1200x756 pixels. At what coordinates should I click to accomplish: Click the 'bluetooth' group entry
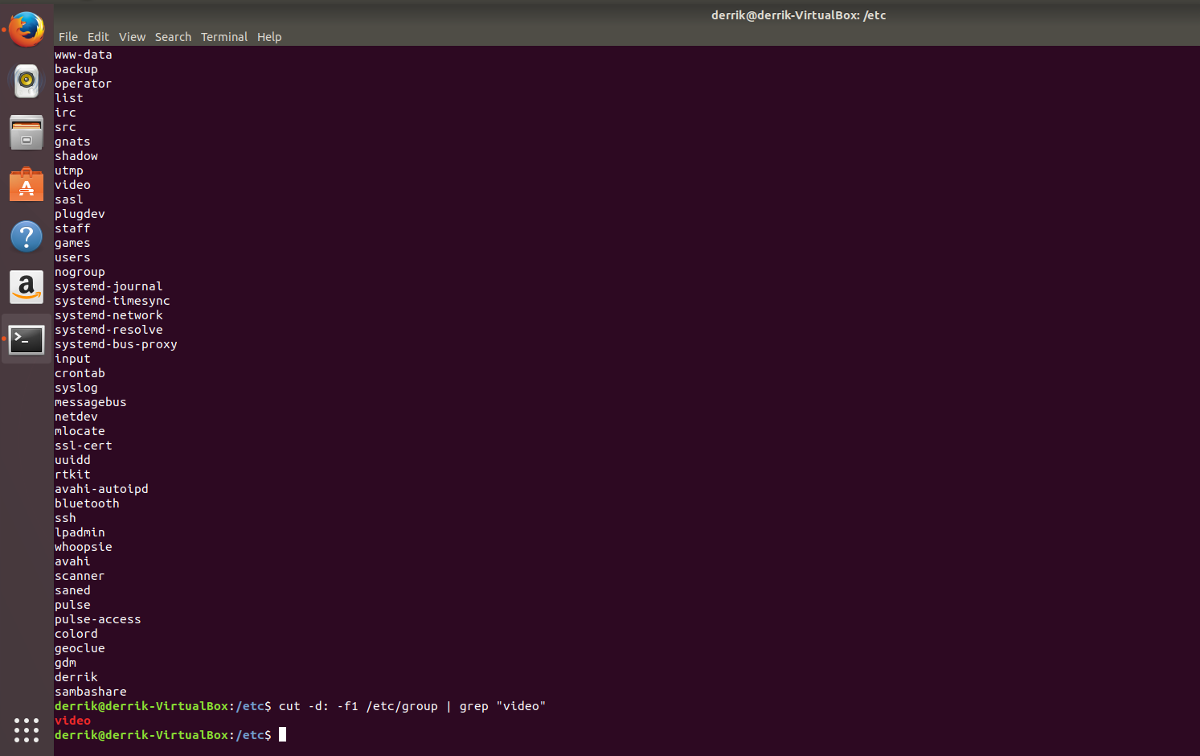[87, 504]
